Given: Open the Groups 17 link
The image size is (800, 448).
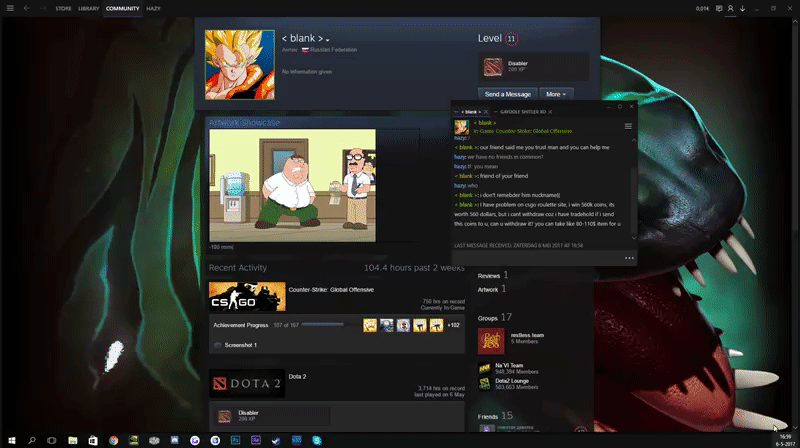Looking at the screenshot, I should pos(494,317).
